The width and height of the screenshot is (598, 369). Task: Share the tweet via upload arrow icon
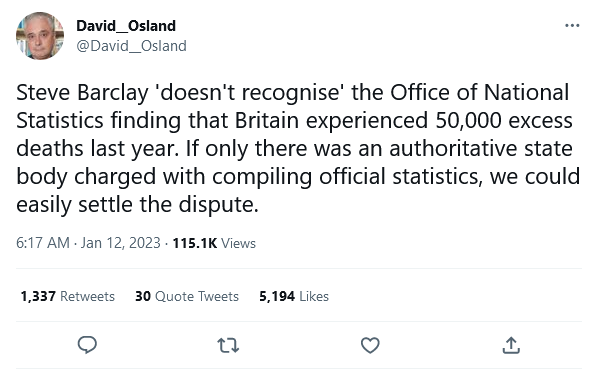tap(511, 345)
